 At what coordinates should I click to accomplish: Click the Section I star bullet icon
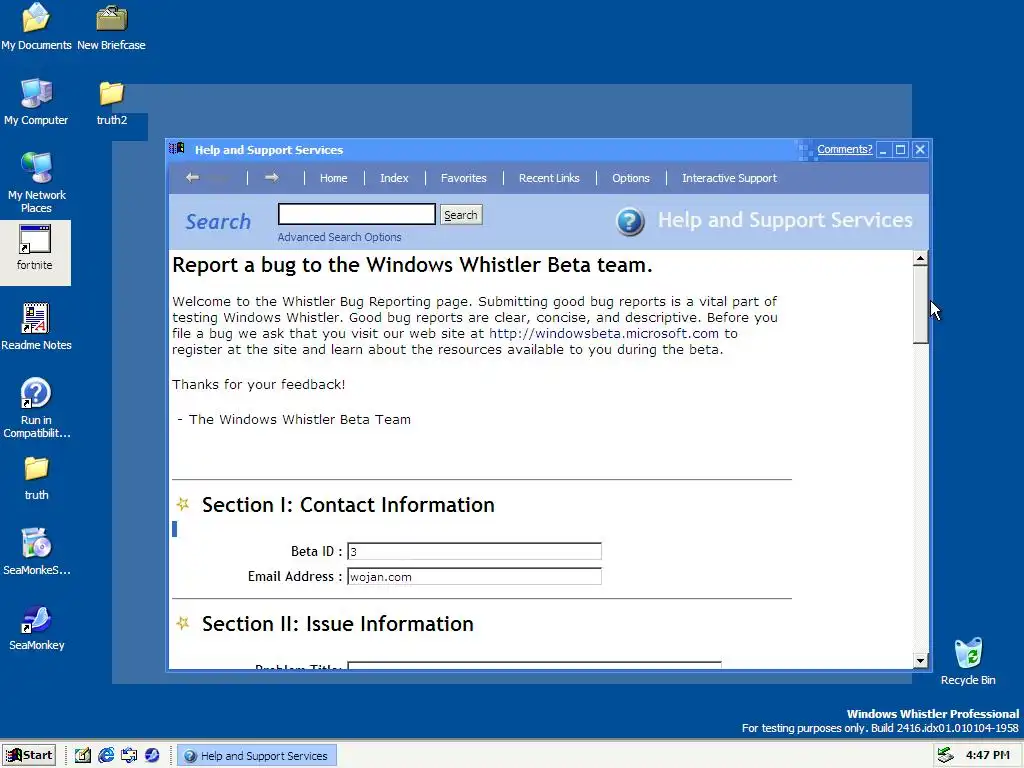pyautogui.click(x=183, y=504)
